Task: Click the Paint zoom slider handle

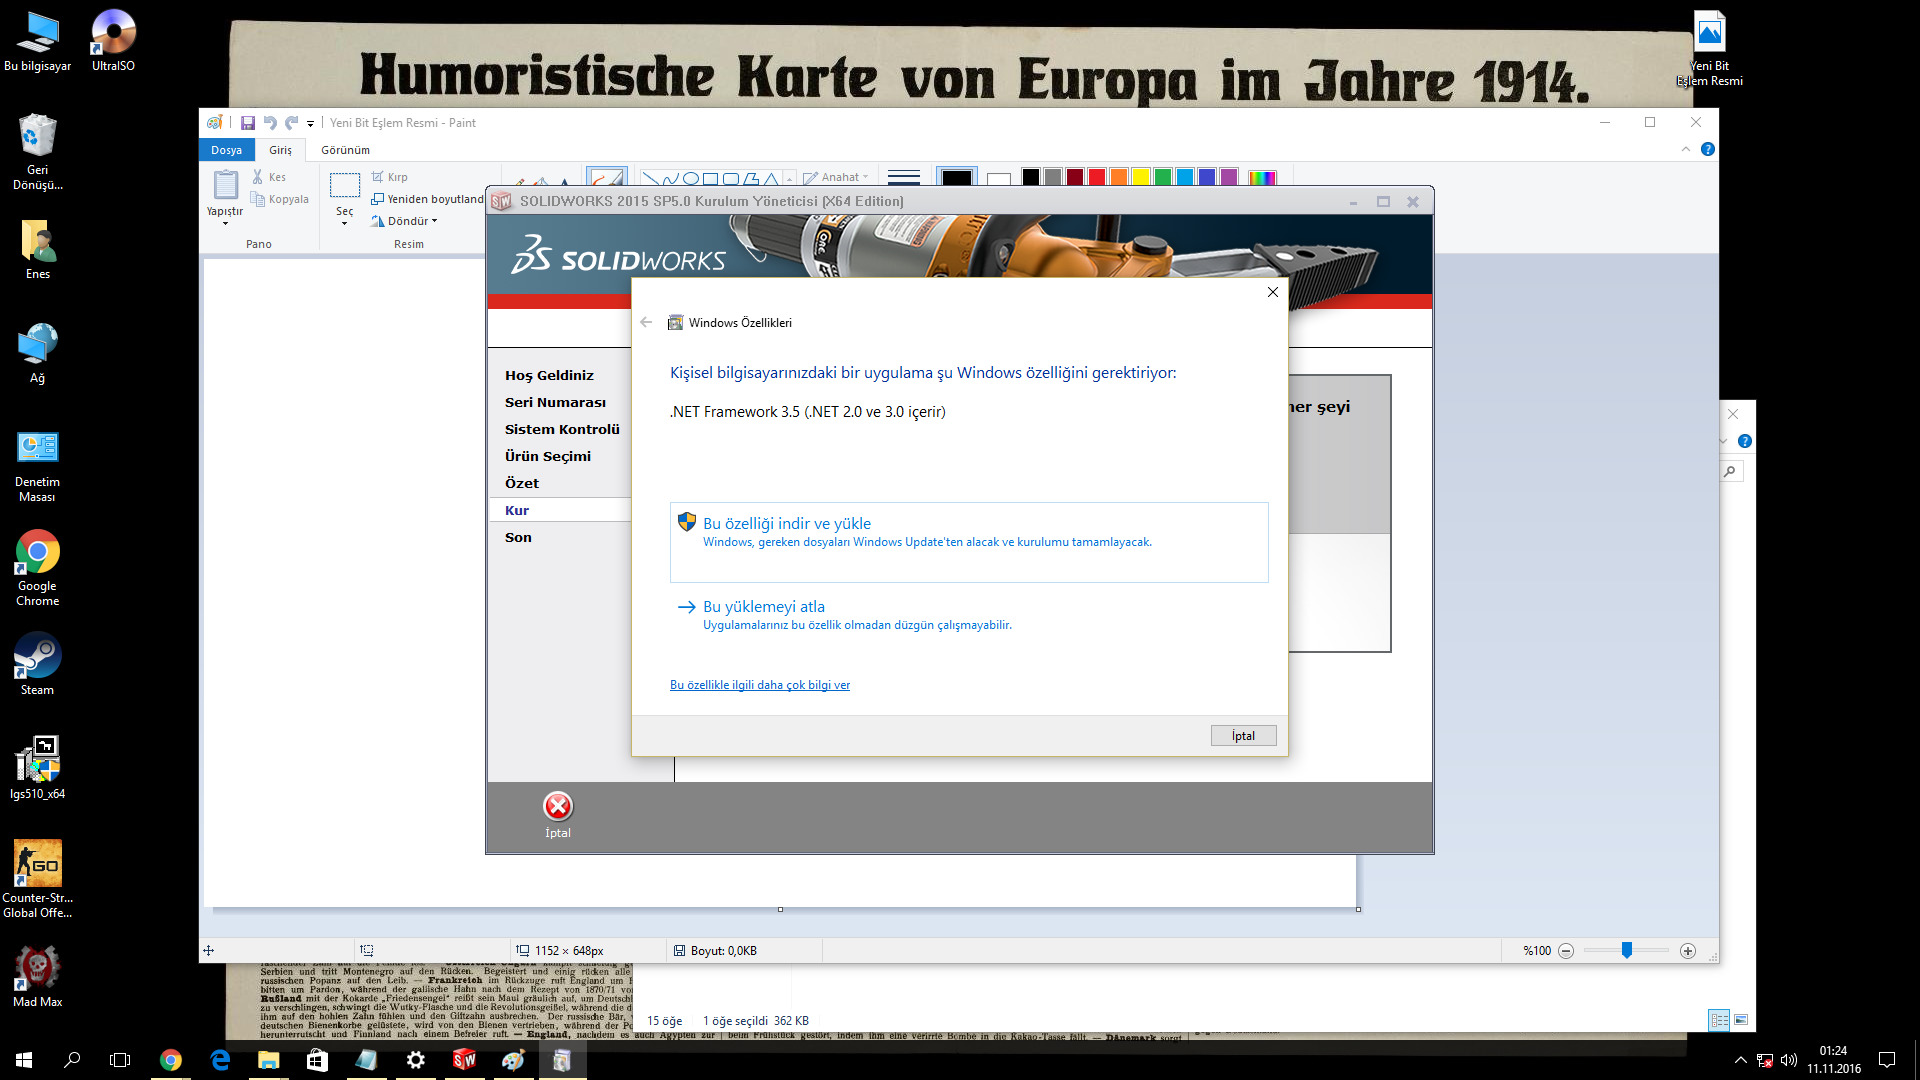Action: click(1627, 951)
